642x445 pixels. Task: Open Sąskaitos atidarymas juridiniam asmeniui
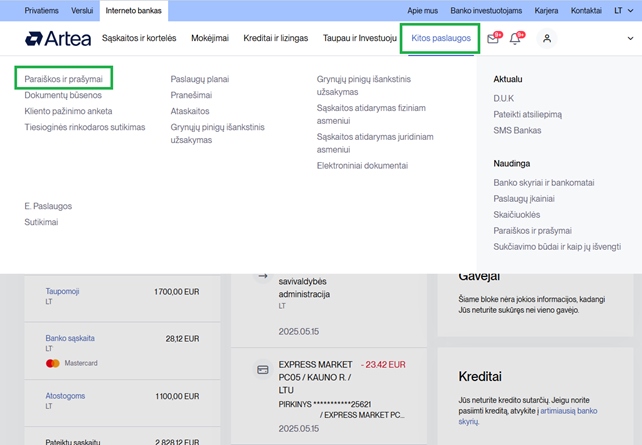click(375, 143)
